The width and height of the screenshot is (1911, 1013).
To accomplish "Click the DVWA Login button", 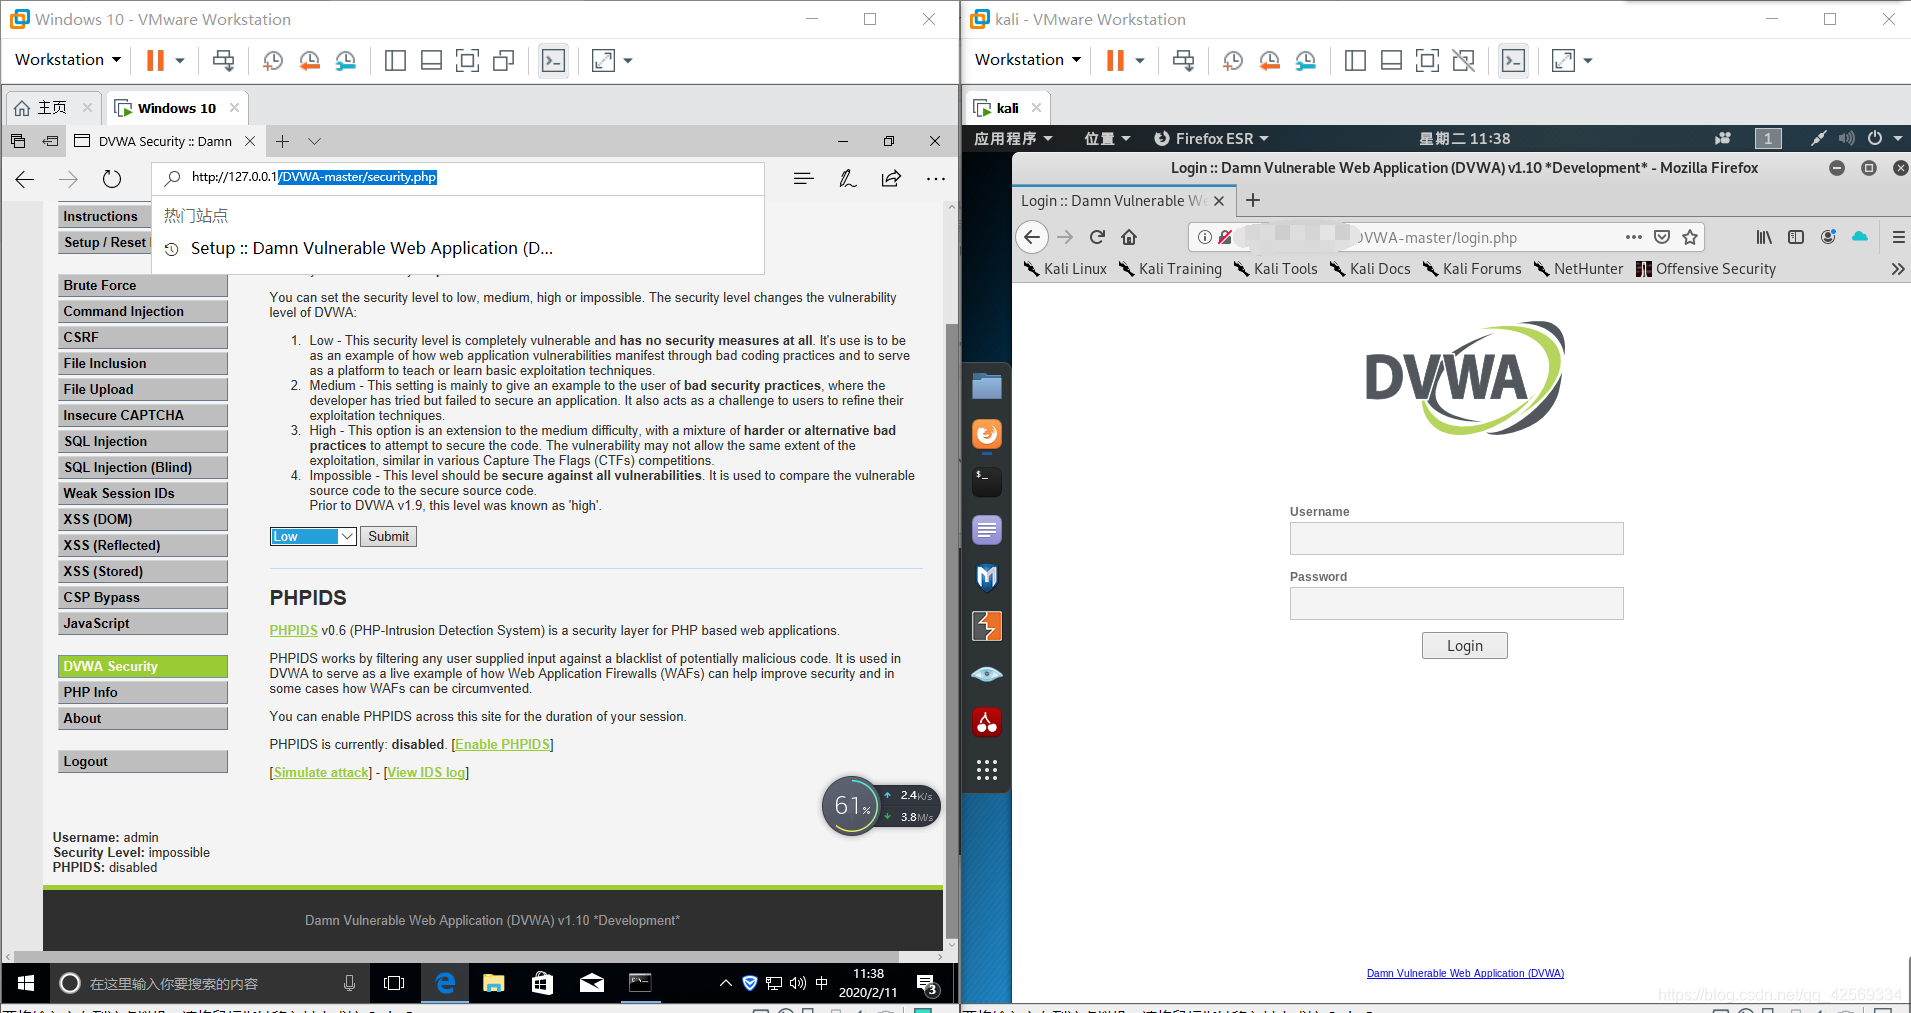I will (x=1464, y=646).
